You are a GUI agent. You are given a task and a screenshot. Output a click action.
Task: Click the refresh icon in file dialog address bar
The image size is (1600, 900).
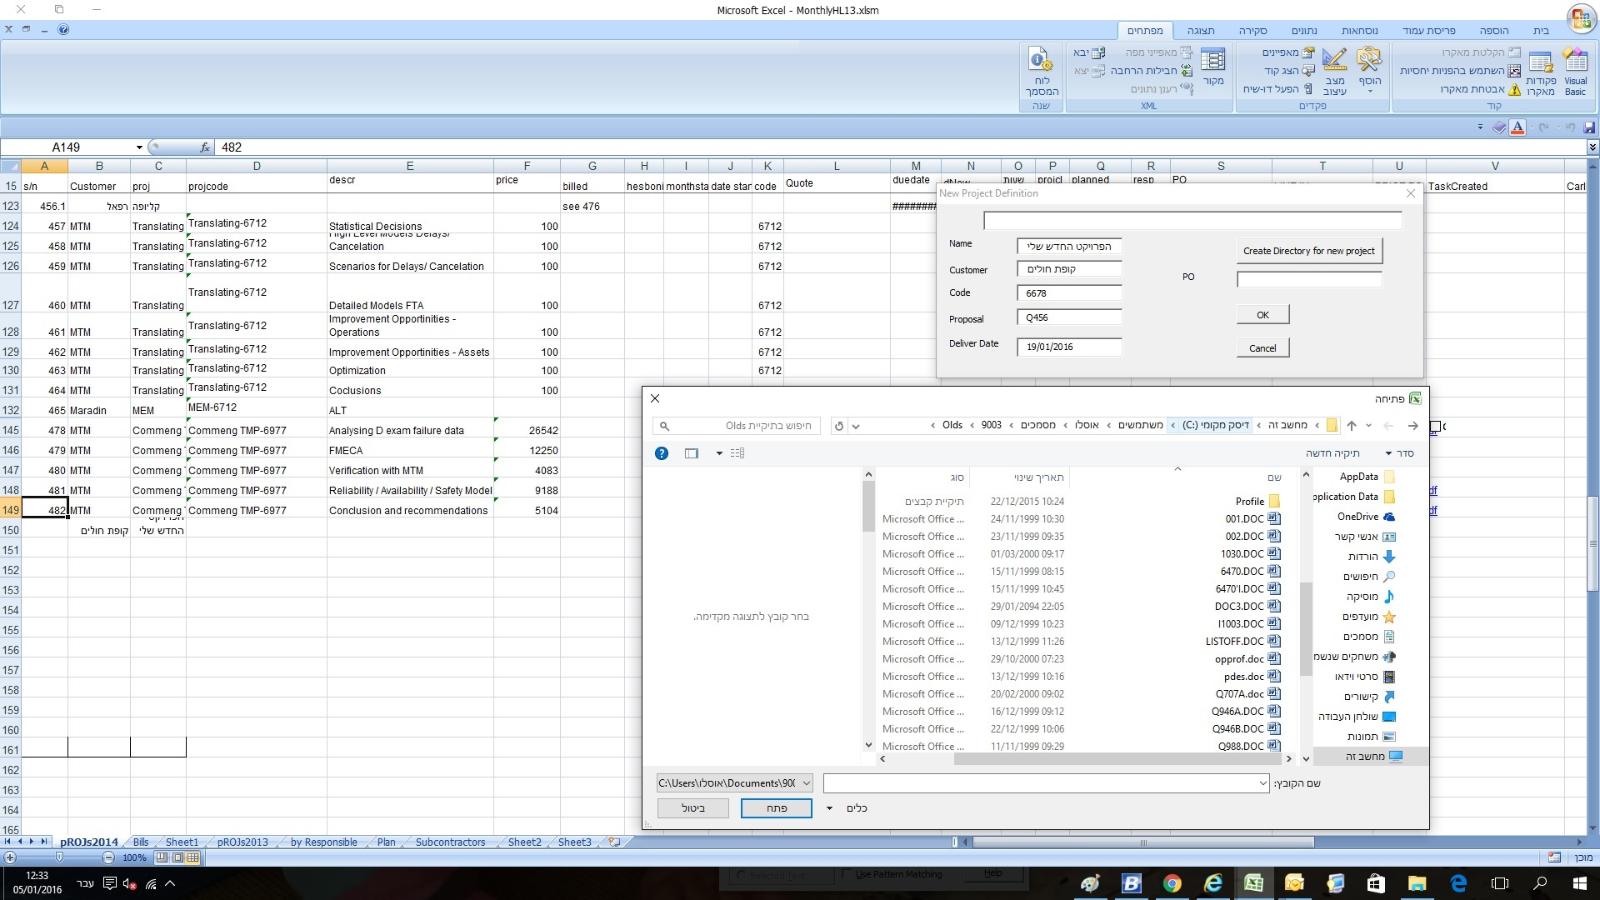coord(839,426)
